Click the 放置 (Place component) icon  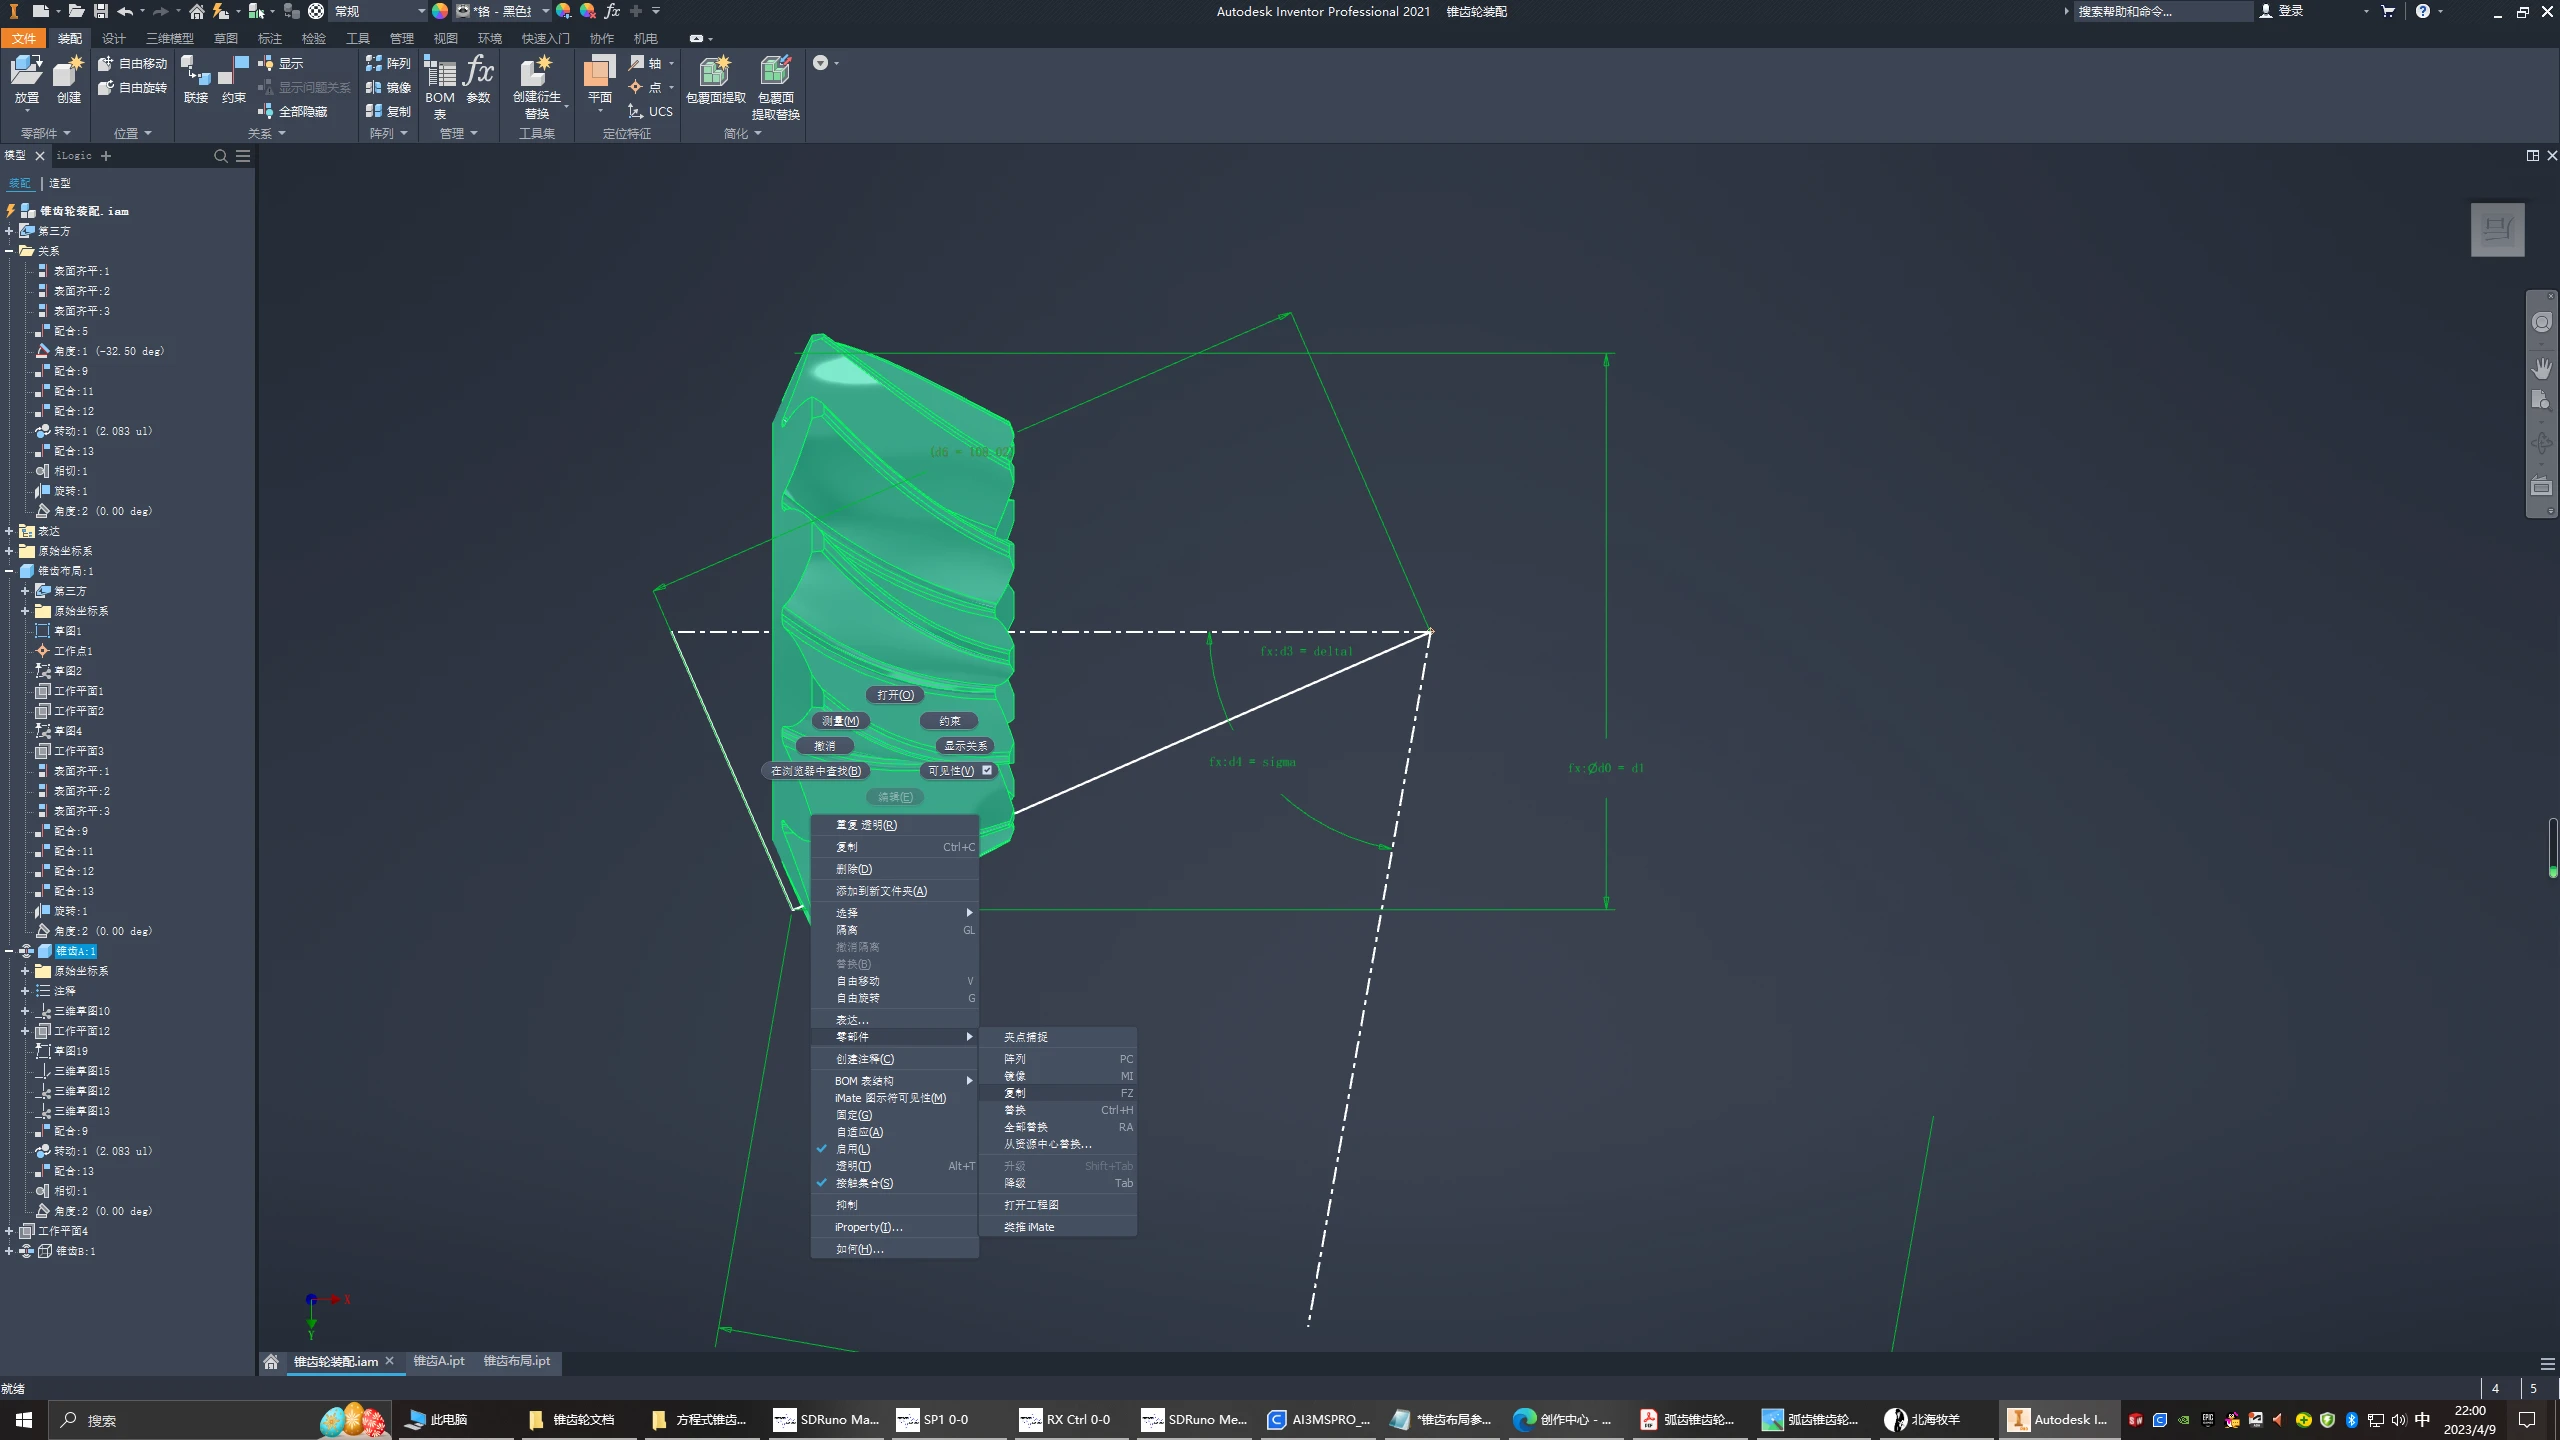(x=26, y=72)
